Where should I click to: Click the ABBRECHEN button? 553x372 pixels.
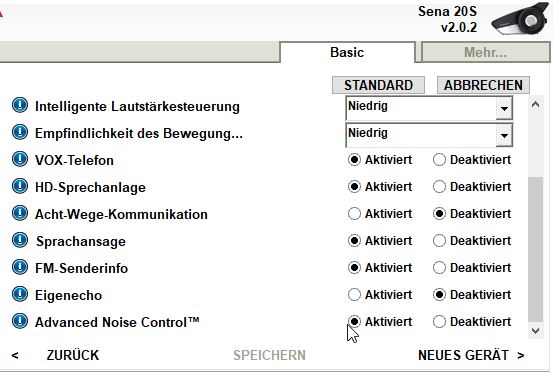pyautogui.click(x=483, y=85)
